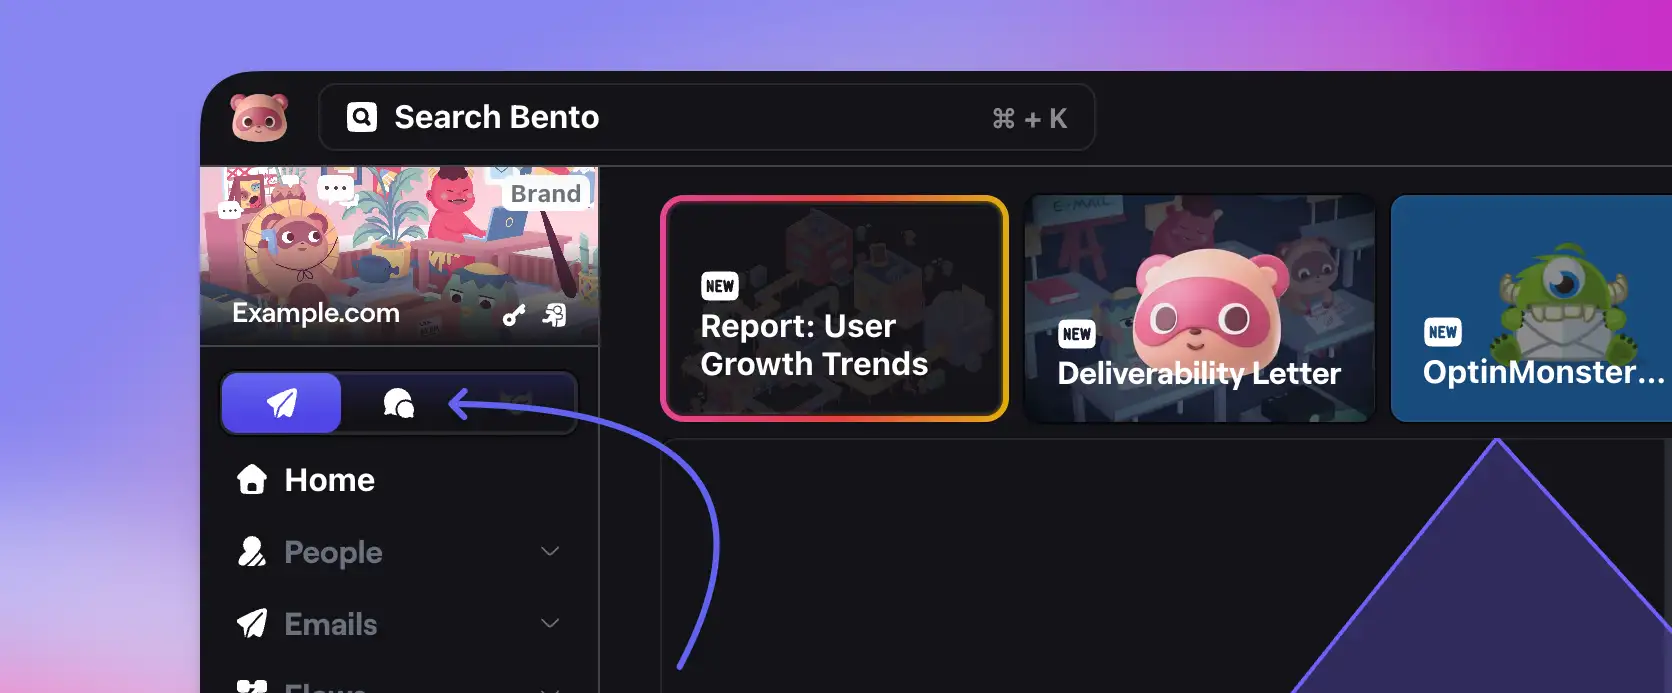Click the NEW badge on Deliverability Letter
Screen dimensions: 1672x693
click(1077, 334)
